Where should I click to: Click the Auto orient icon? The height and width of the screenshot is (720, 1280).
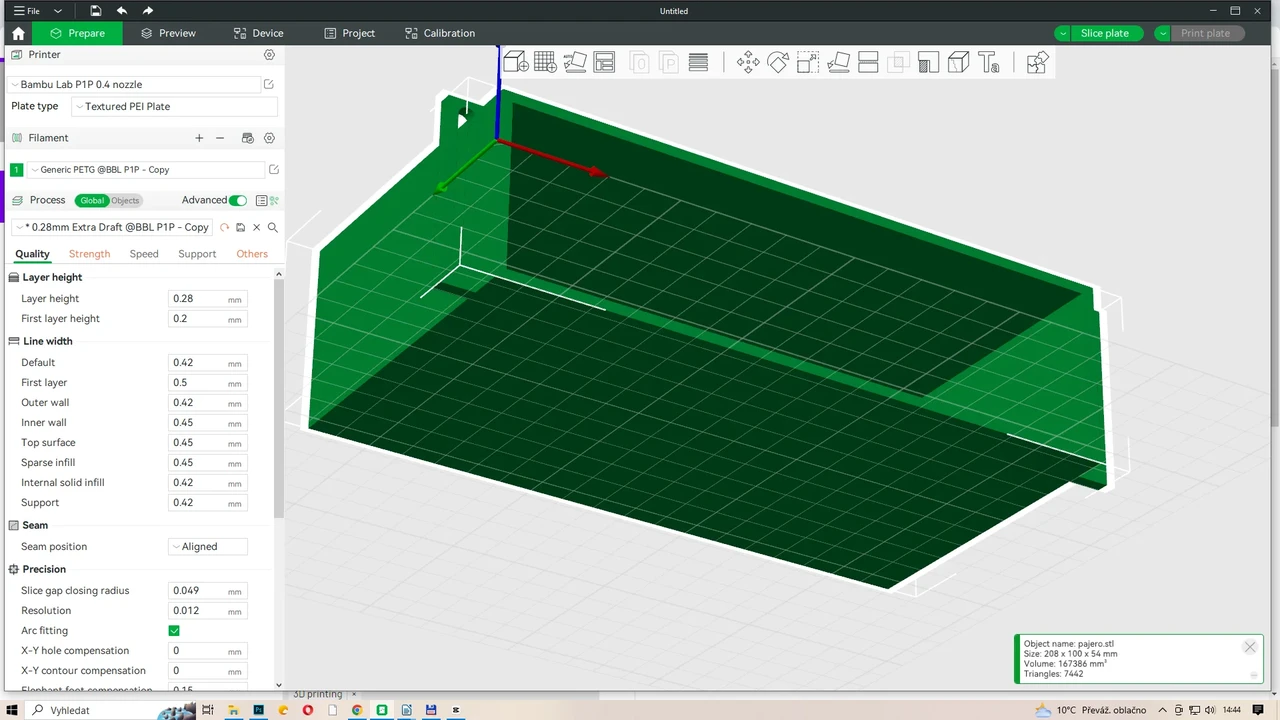[575, 63]
